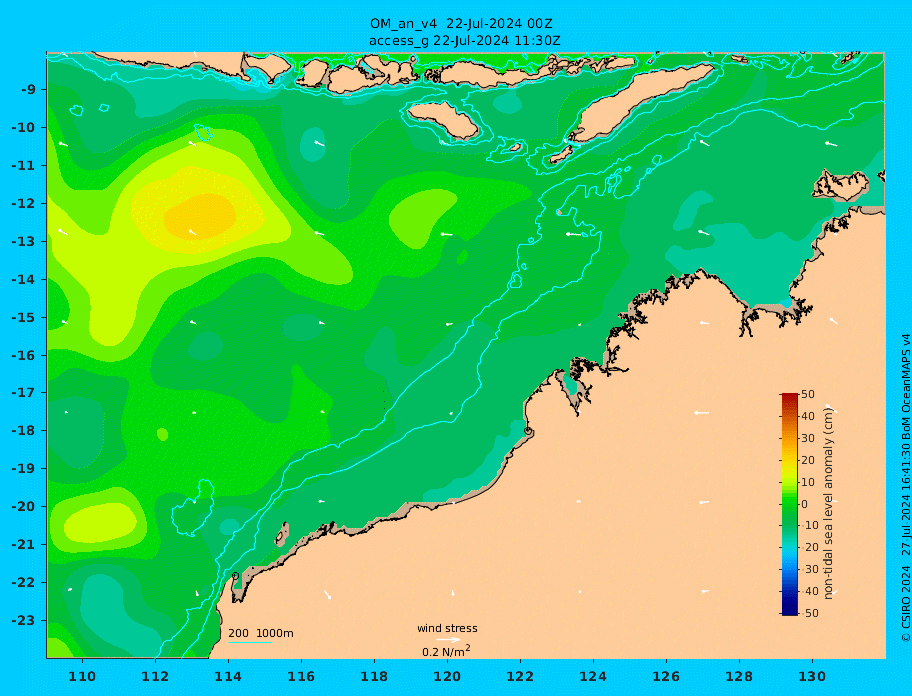Click longitude axis label 130
The image size is (912, 696).
[812, 676]
